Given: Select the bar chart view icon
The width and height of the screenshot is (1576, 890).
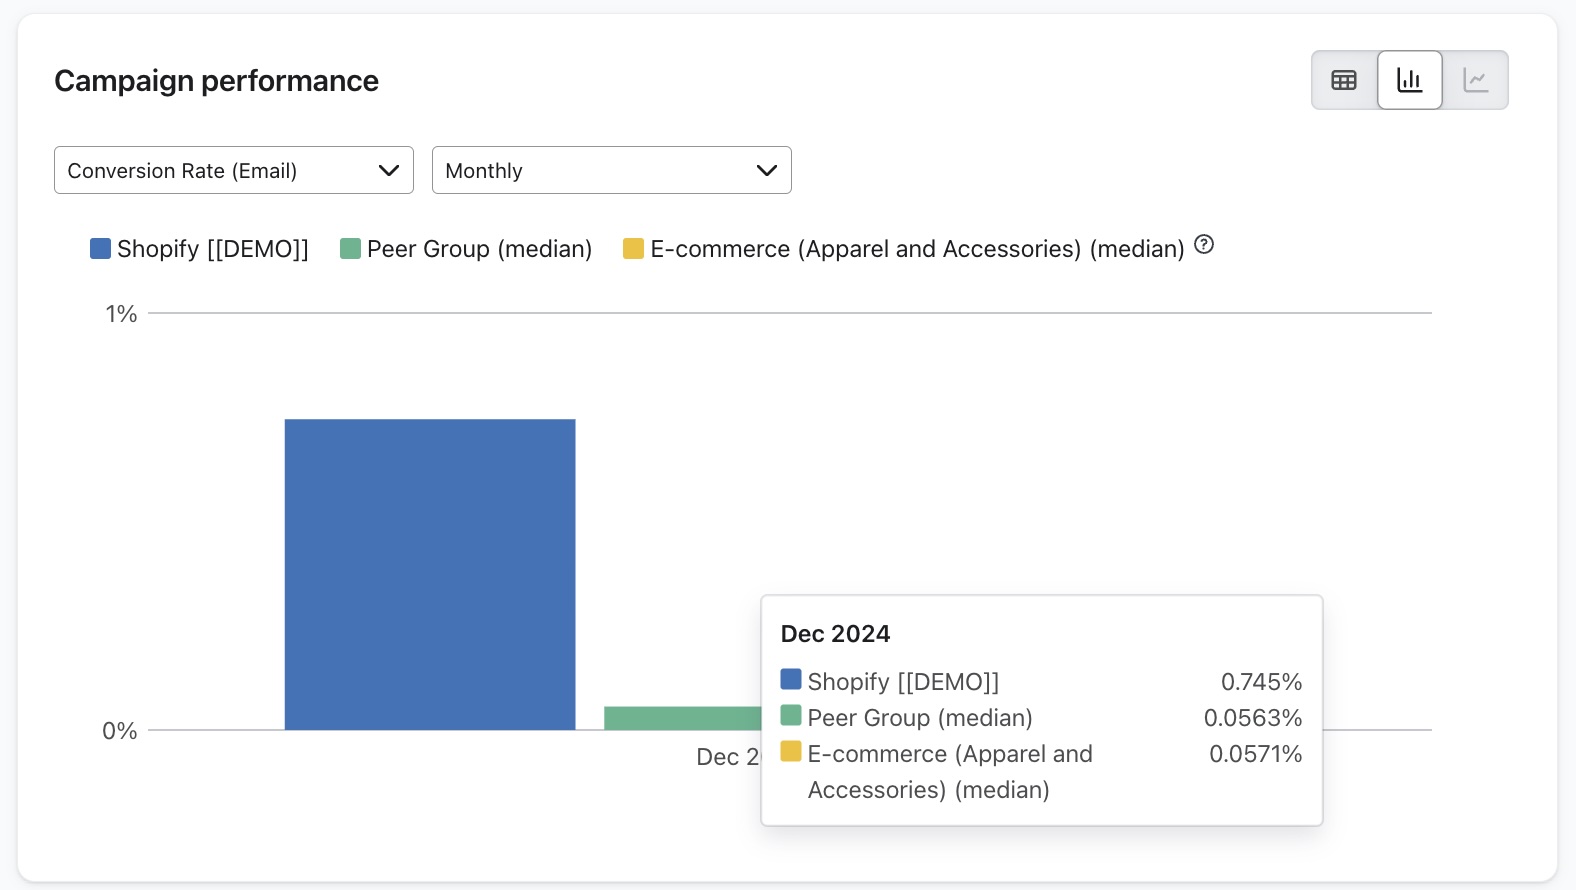Looking at the screenshot, I should [x=1409, y=80].
